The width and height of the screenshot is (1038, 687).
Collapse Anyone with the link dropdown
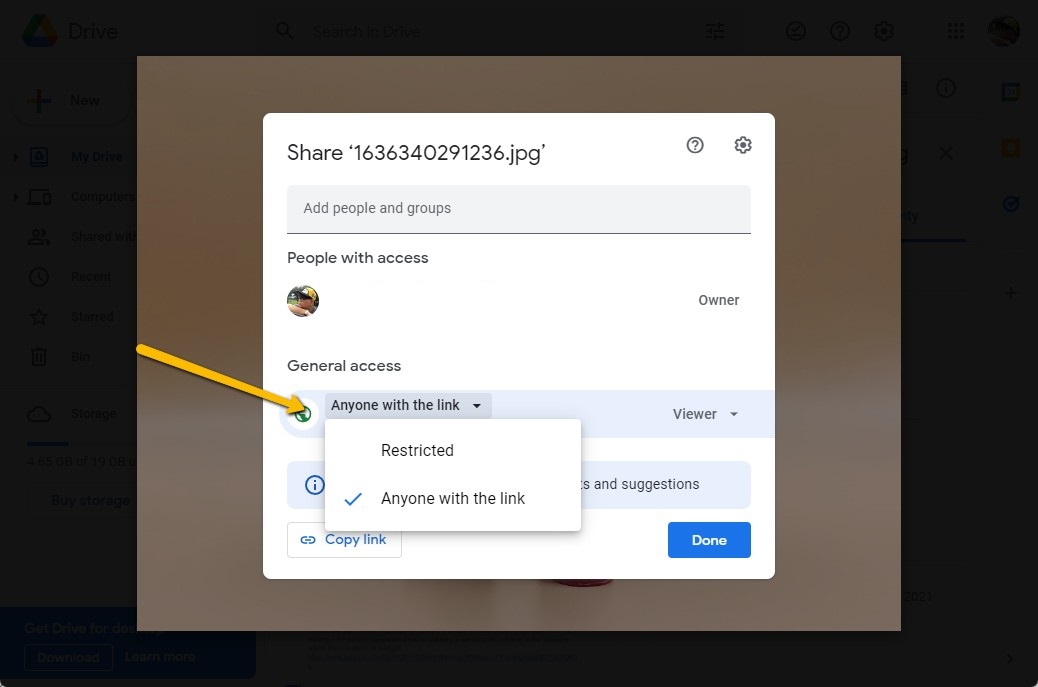(408, 405)
